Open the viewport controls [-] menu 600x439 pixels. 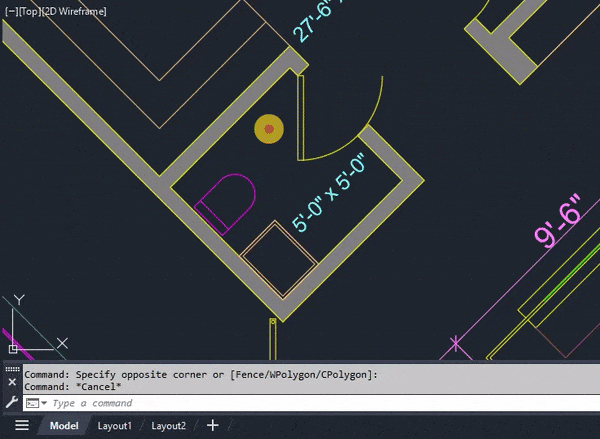pos(11,11)
